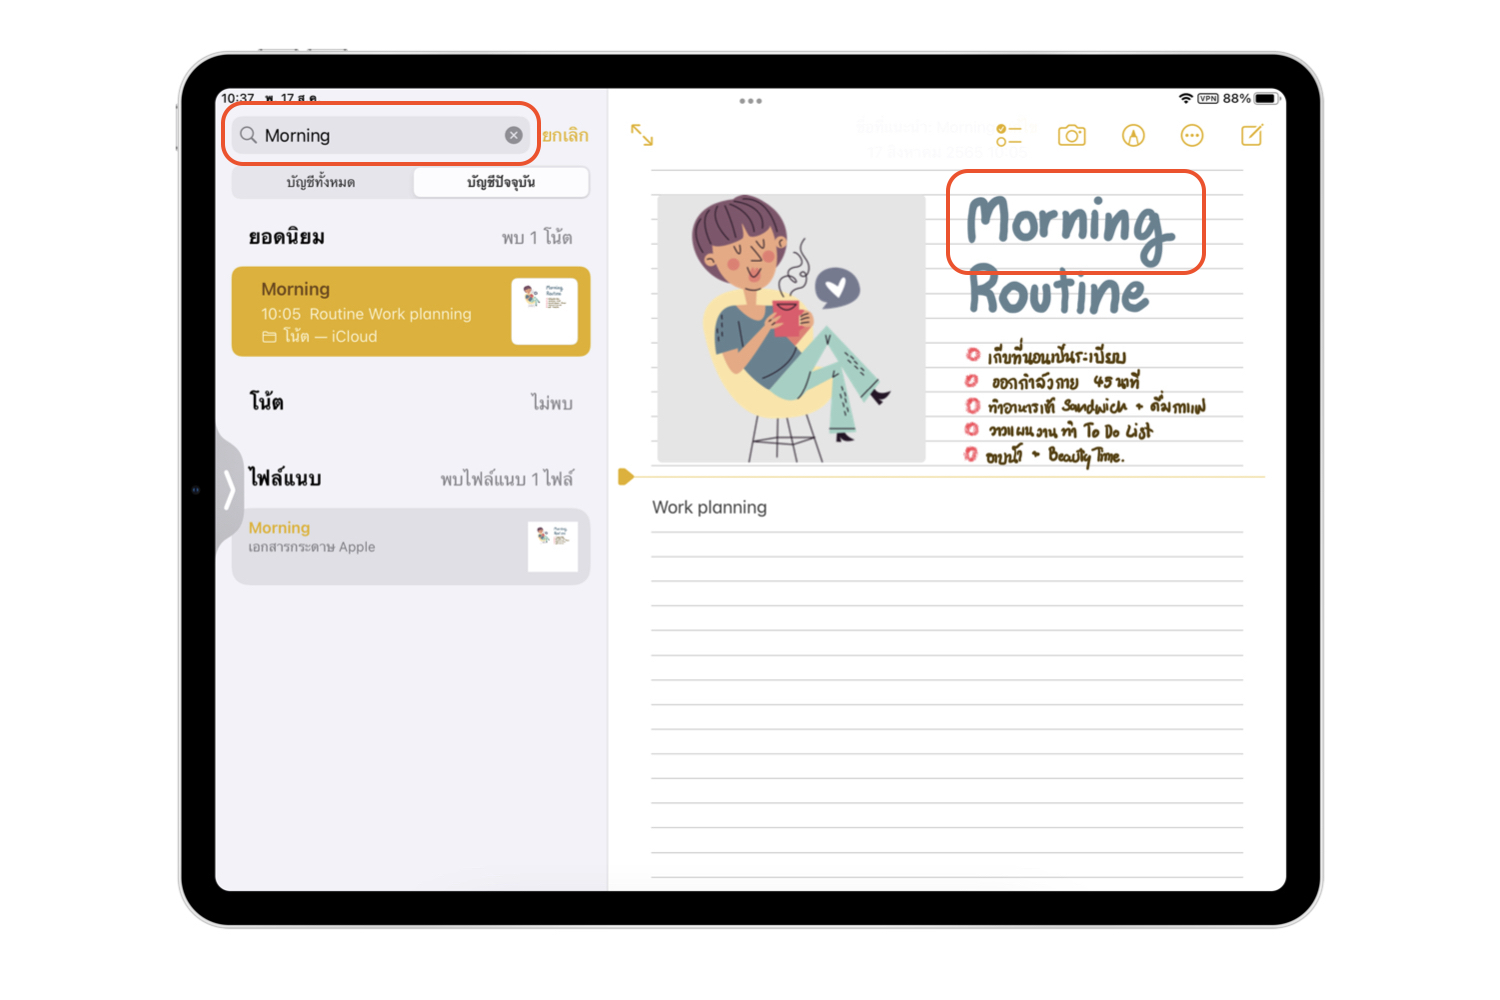
Task: Tap the Morning attachment thumbnail preview
Action: click(552, 546)
